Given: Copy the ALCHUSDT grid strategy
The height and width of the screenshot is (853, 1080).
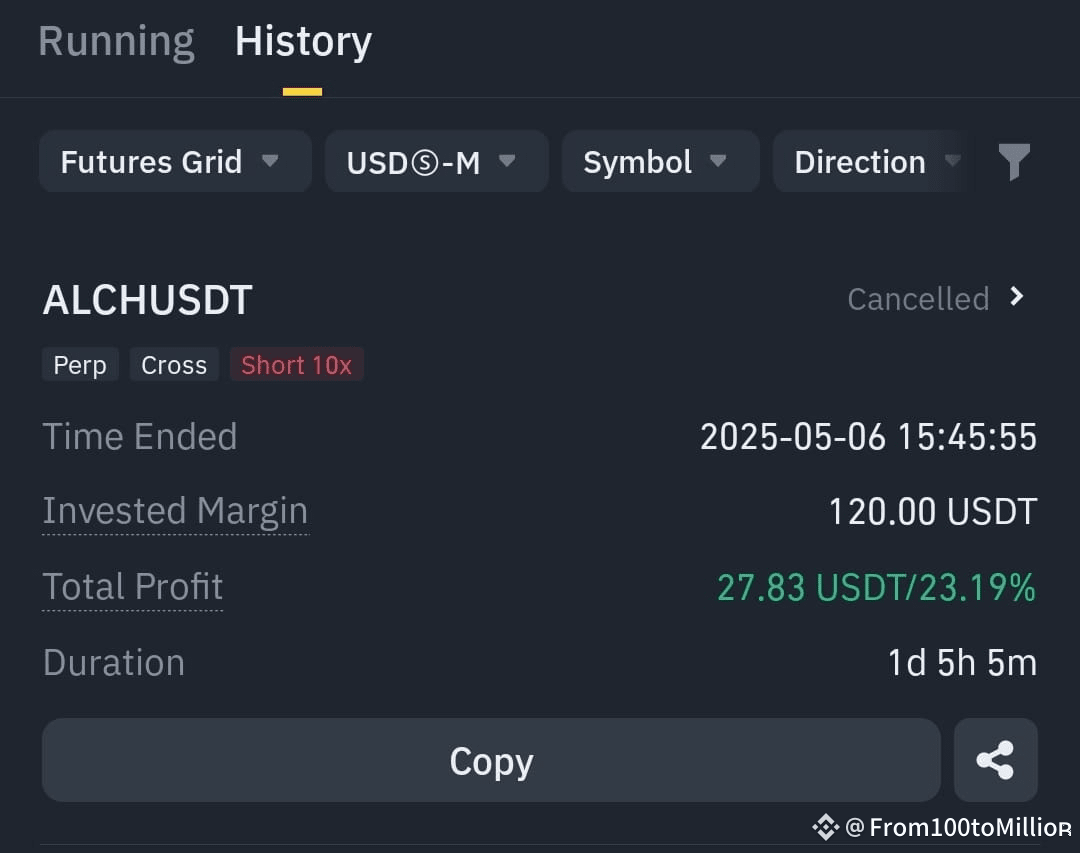Looking at the screenshot, I should (x=491, y=760).
